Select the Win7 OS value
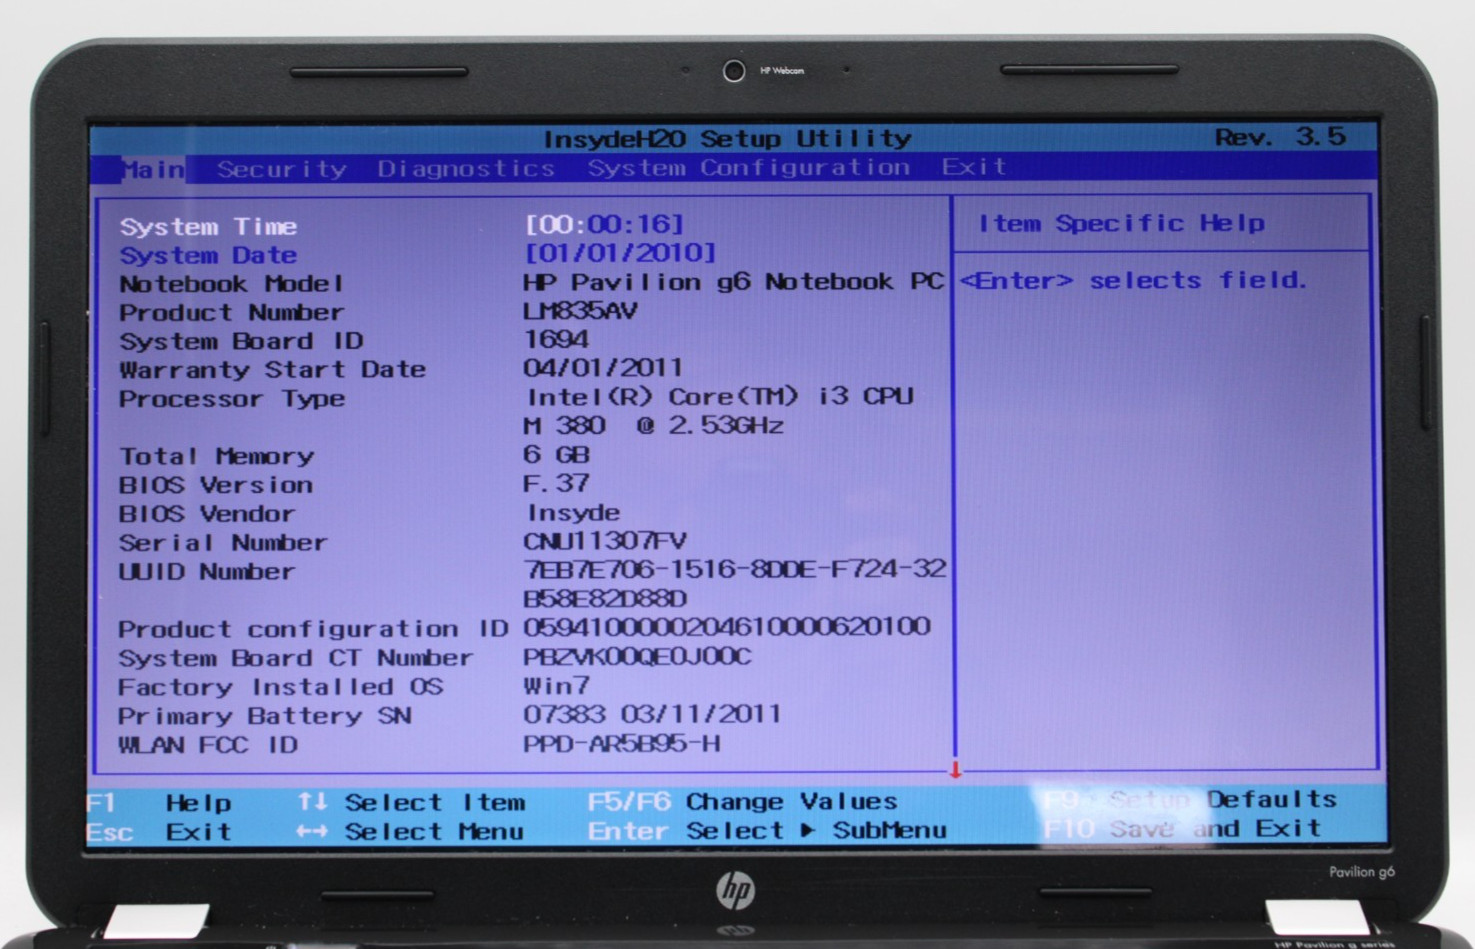 click(556, 686)
